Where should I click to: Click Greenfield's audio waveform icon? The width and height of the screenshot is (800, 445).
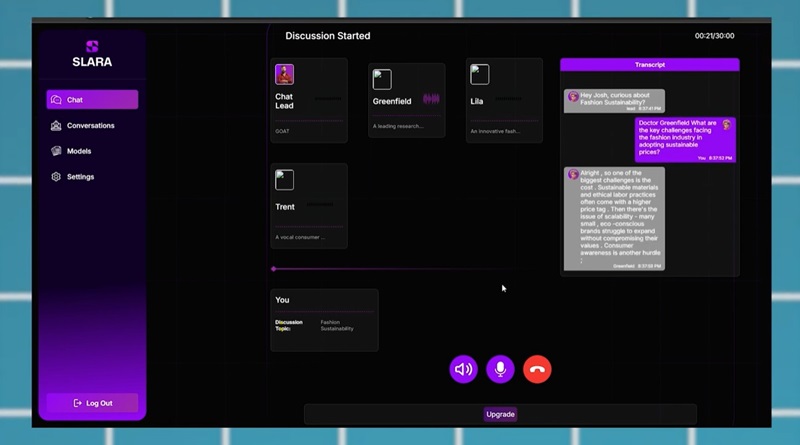[x=431, y=99]
